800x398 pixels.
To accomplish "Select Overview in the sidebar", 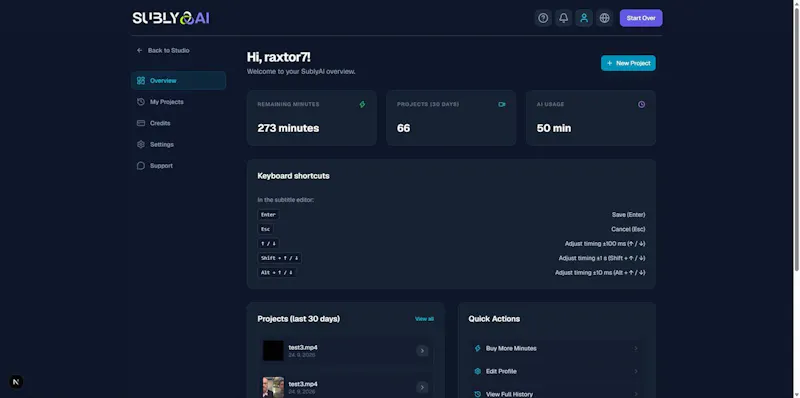I will pyautogui.click(x=179, y=81).
